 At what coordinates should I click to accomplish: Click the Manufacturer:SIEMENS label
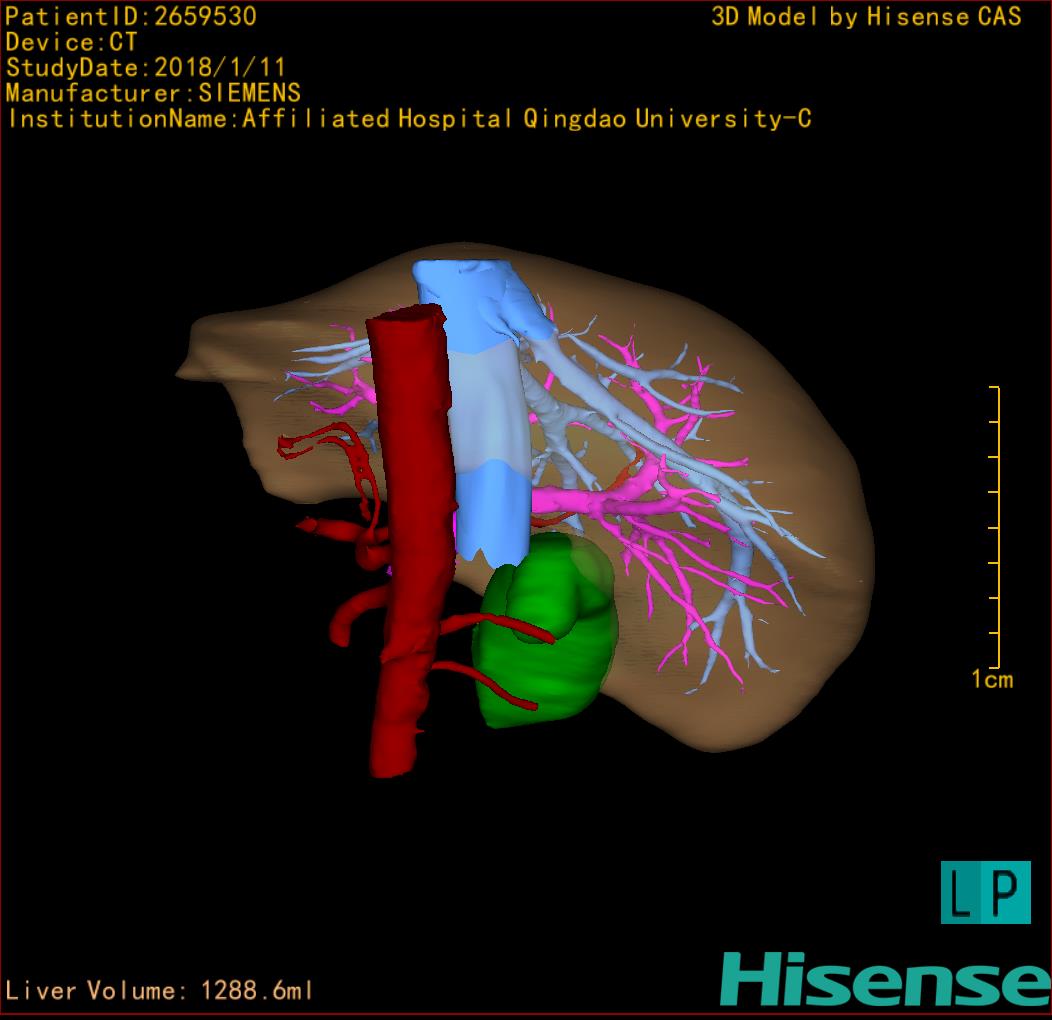pyautogui.click(x=153, y=93)
